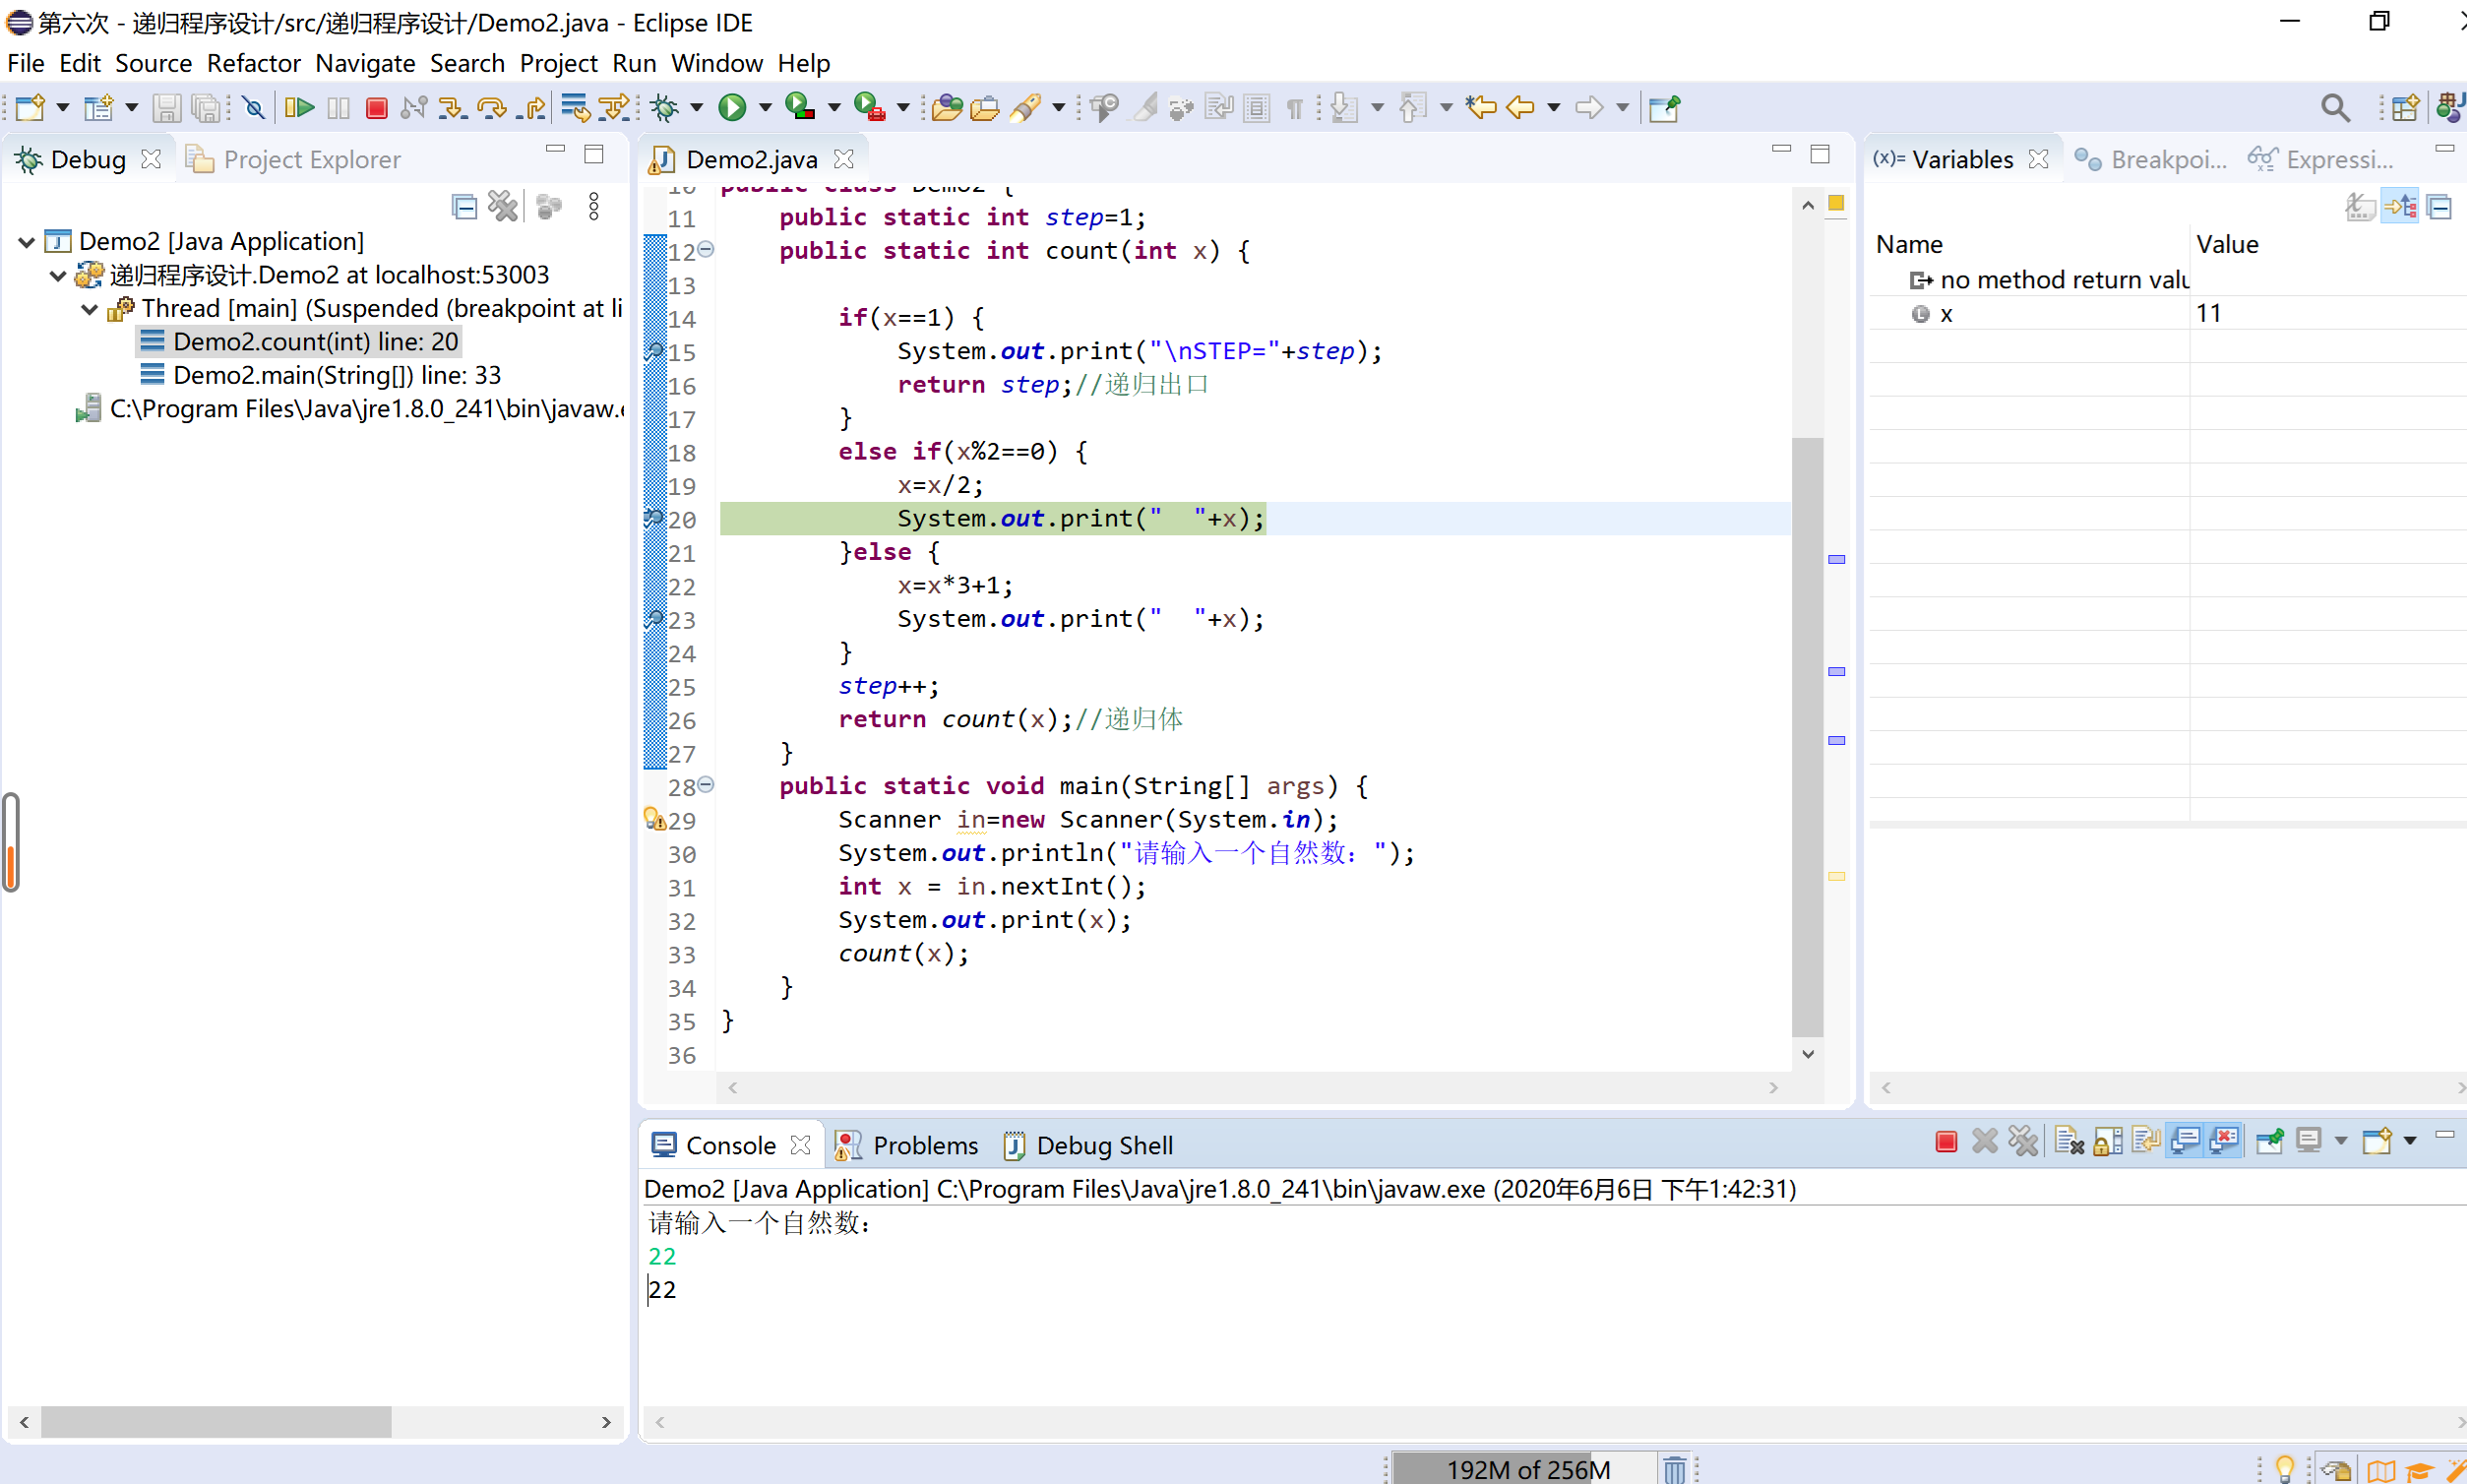Open the Back navigation history dropdown

click(x=1553, y=107)
